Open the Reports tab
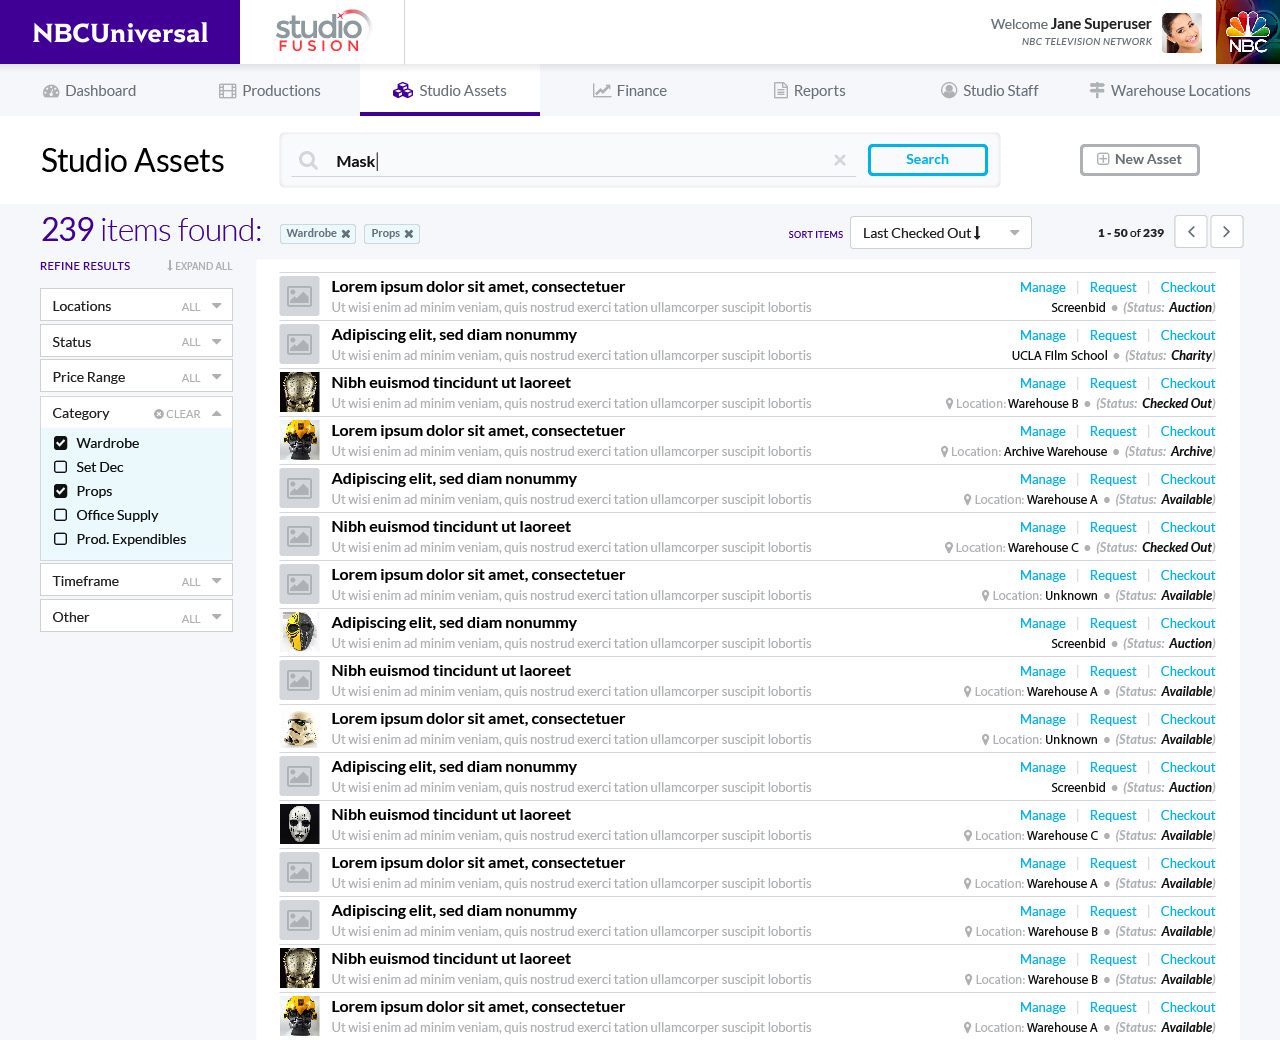Screen dimensions: 1280x1040 point(810,91)
